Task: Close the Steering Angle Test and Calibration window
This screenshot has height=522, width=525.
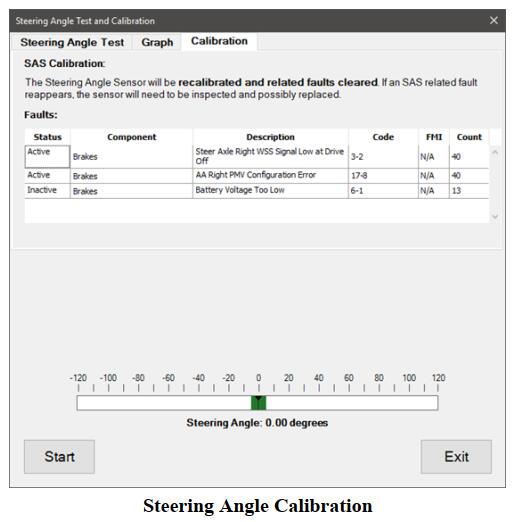Action: 494,20
